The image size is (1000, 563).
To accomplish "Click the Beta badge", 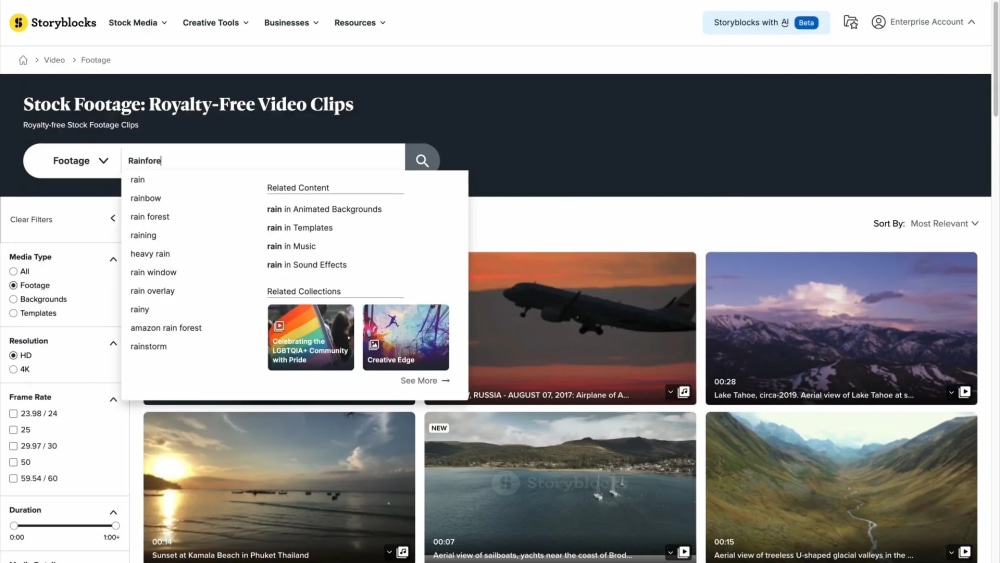I will (x=806, y=22).
